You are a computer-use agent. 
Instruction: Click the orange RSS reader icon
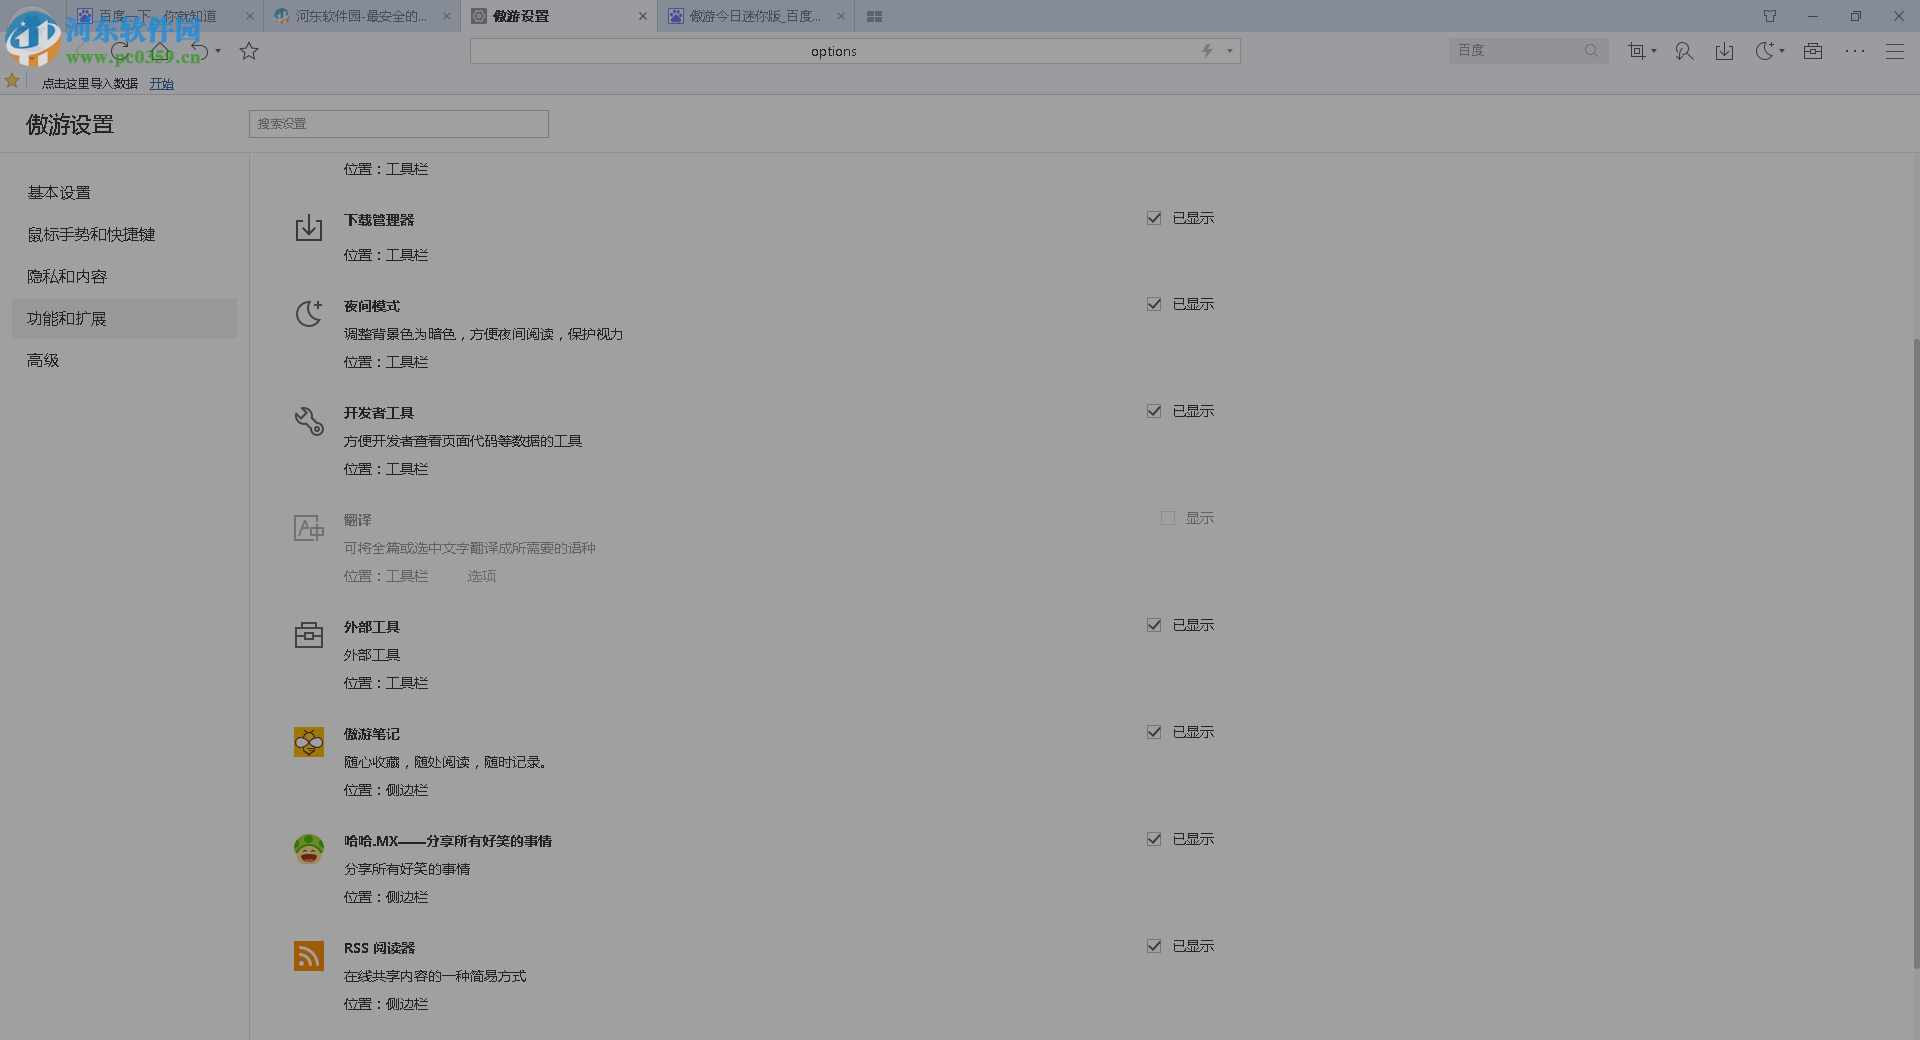(309, 956)
